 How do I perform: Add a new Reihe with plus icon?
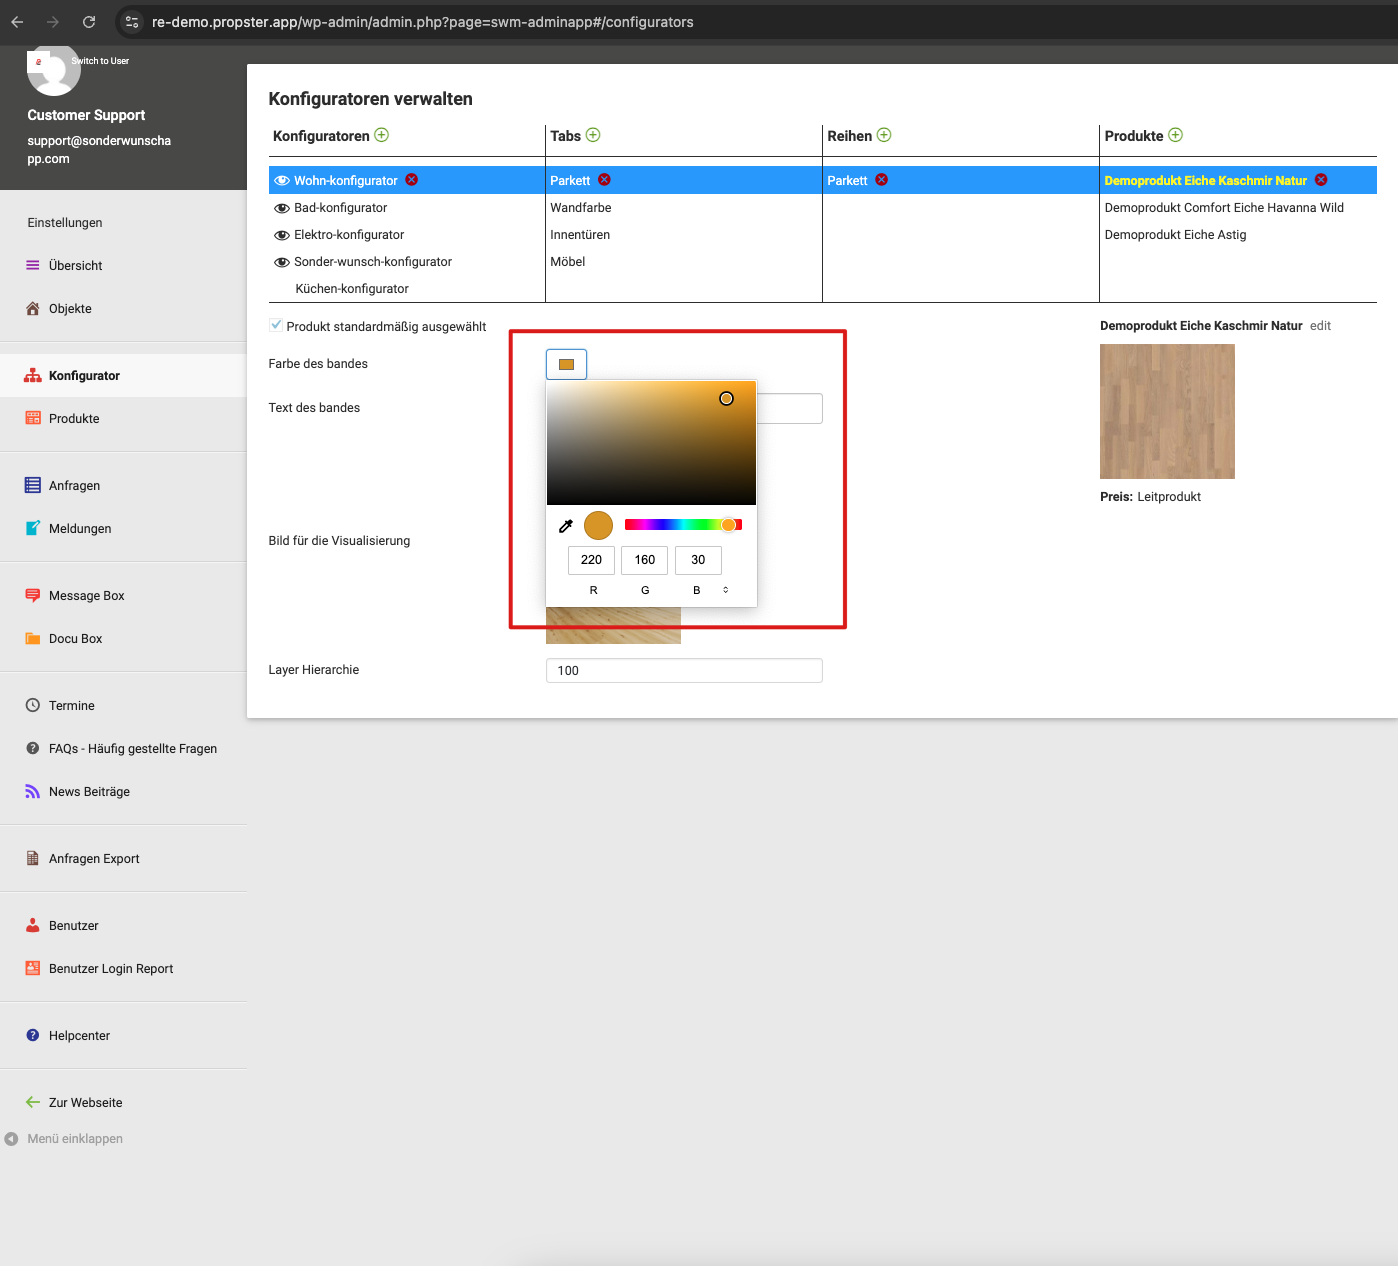(884, 135)
